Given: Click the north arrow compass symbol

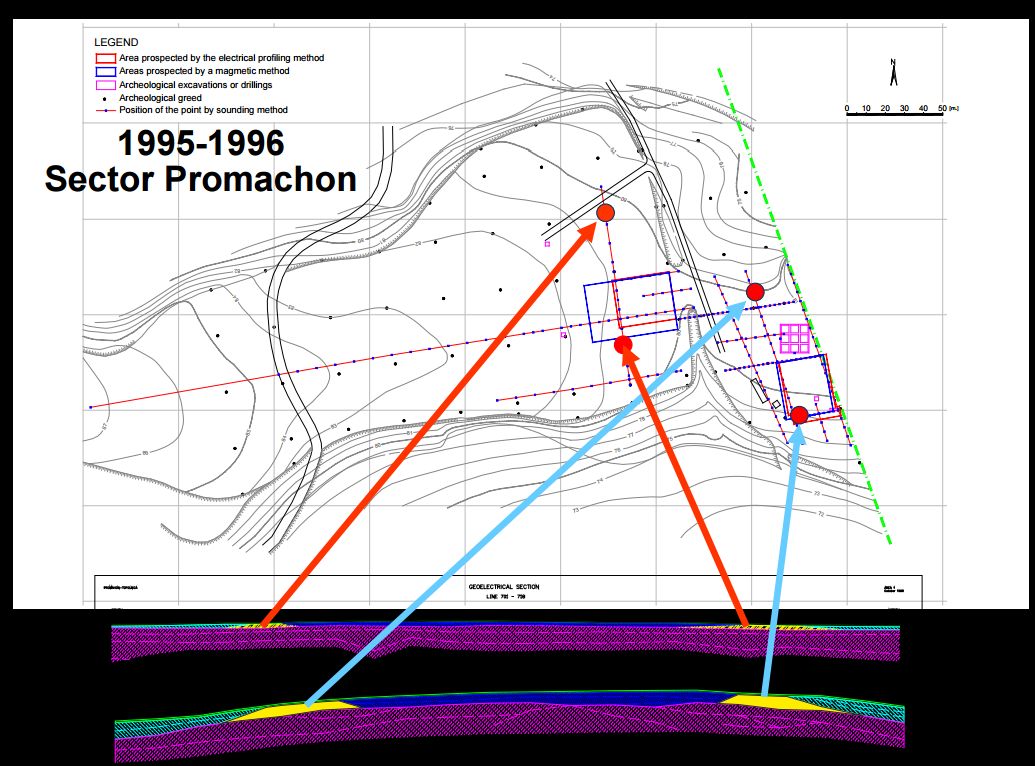Looking at the screenshot, I should pyautogui.click(x=893, y=72).
